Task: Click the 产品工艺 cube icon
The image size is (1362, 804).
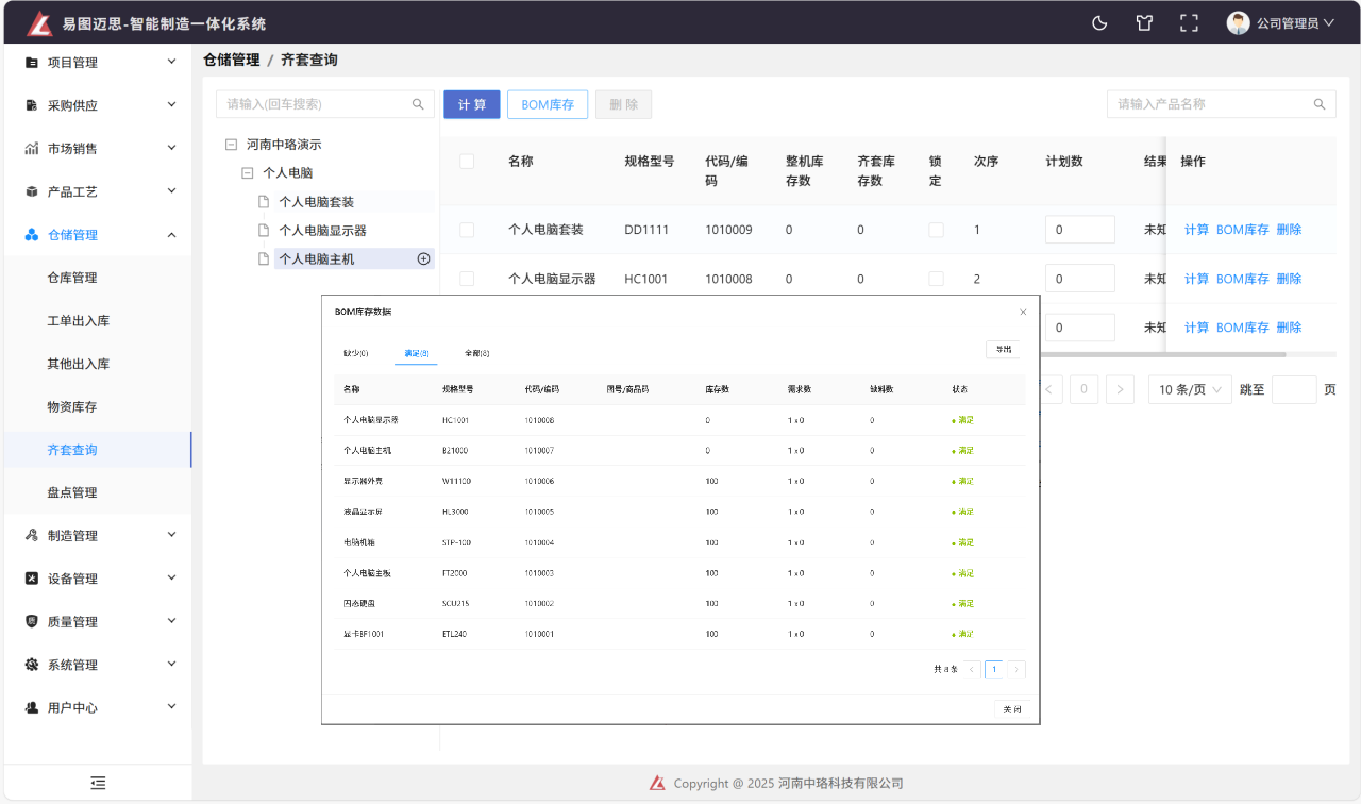Action: (x=31, y=191)
